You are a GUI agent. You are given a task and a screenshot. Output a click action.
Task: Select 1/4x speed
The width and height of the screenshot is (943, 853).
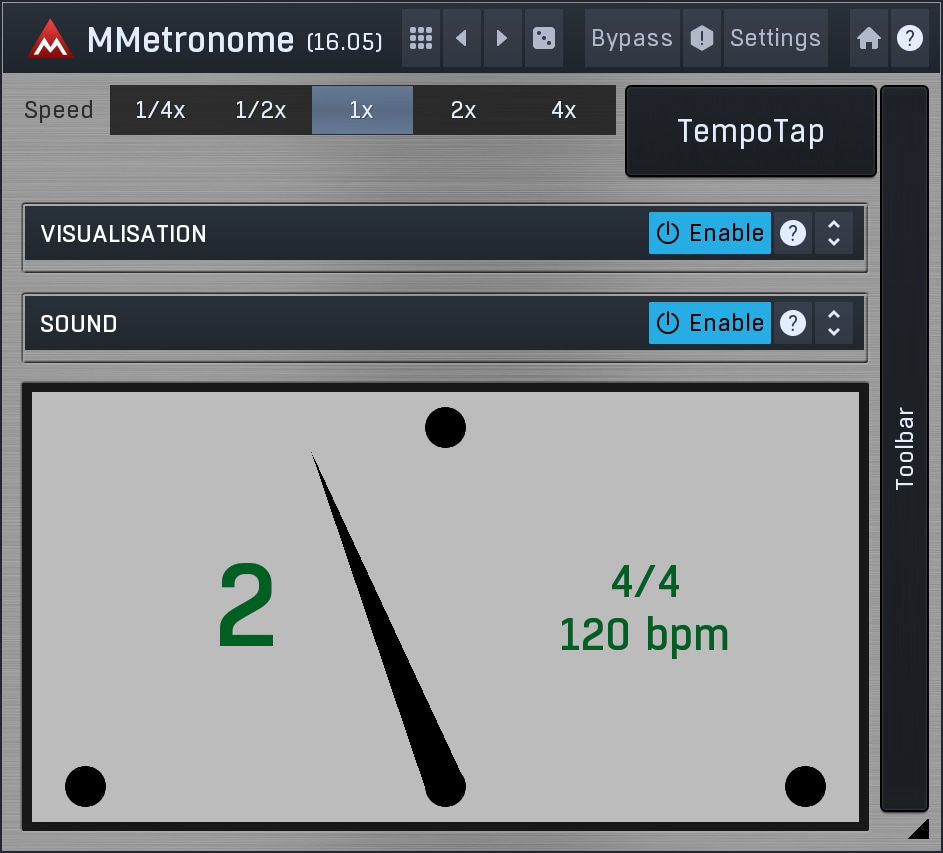(160, 110)
